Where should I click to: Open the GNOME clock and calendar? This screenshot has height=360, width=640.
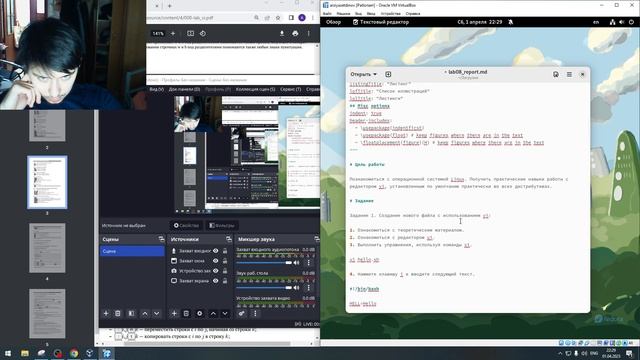pos(480,22)
